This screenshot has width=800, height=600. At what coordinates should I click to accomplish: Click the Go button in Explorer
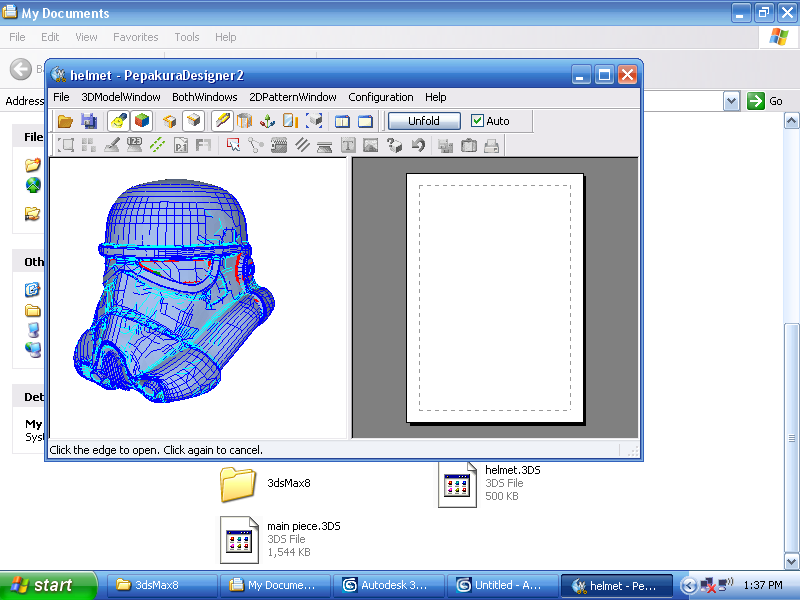tap(765, 101)
